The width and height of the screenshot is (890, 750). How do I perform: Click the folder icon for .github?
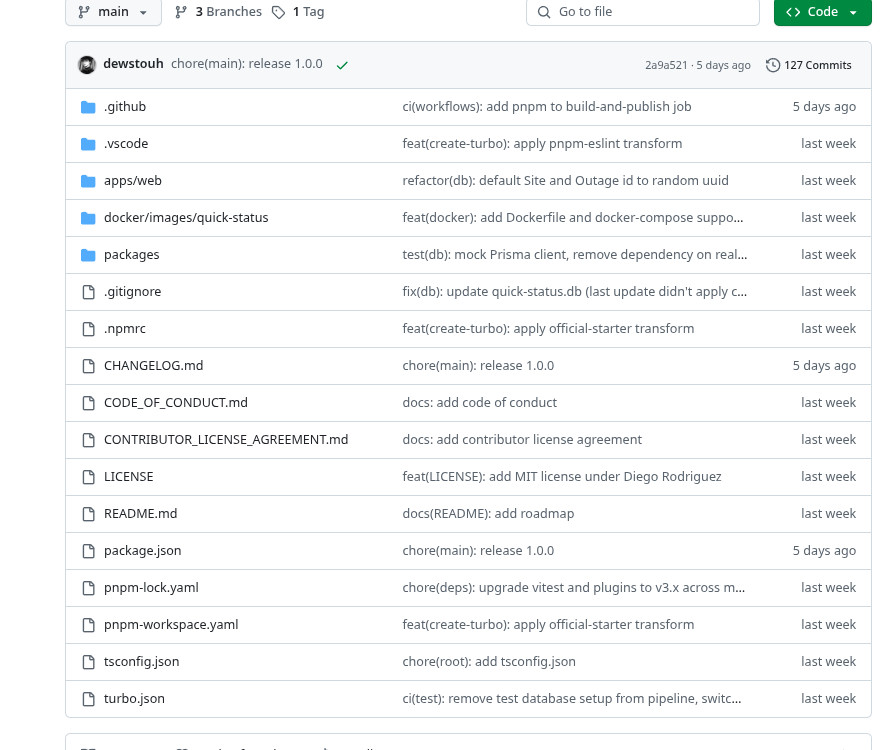[88, 107]
